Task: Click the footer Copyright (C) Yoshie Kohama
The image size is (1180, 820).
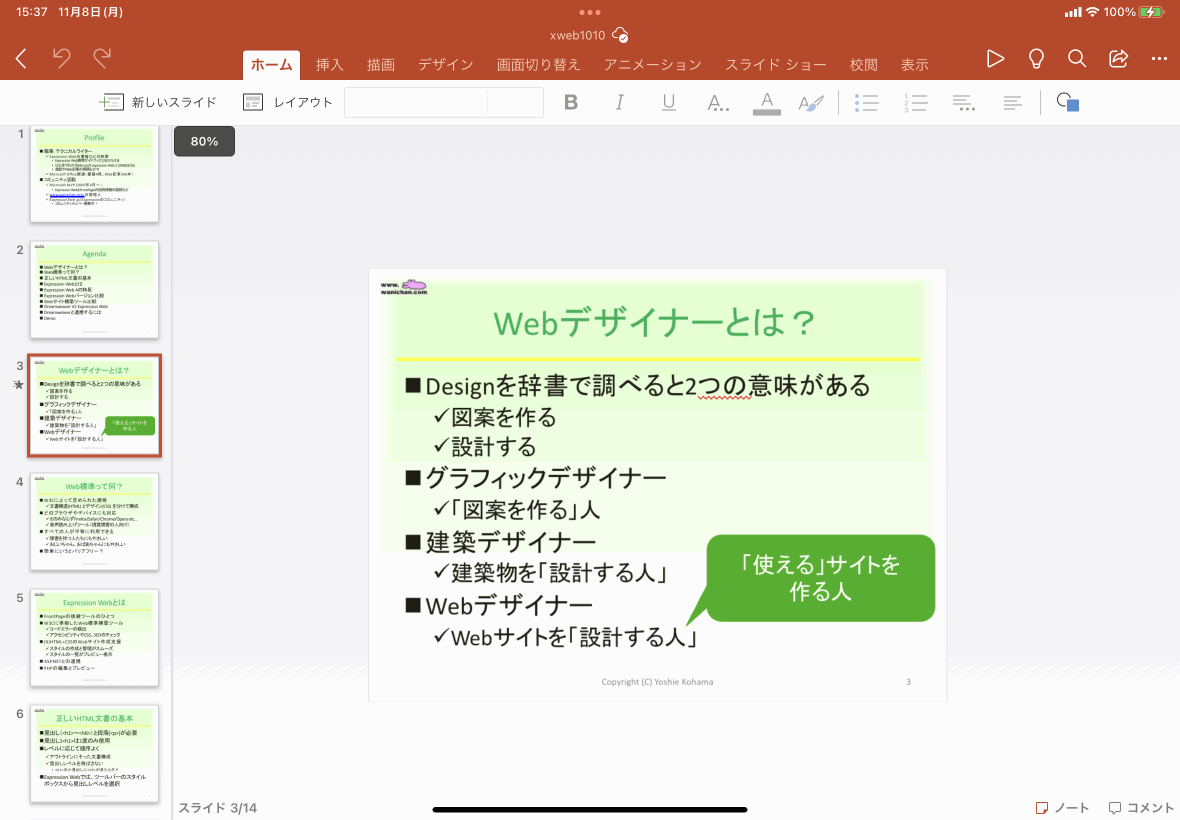Action: (x=657, y=682)
